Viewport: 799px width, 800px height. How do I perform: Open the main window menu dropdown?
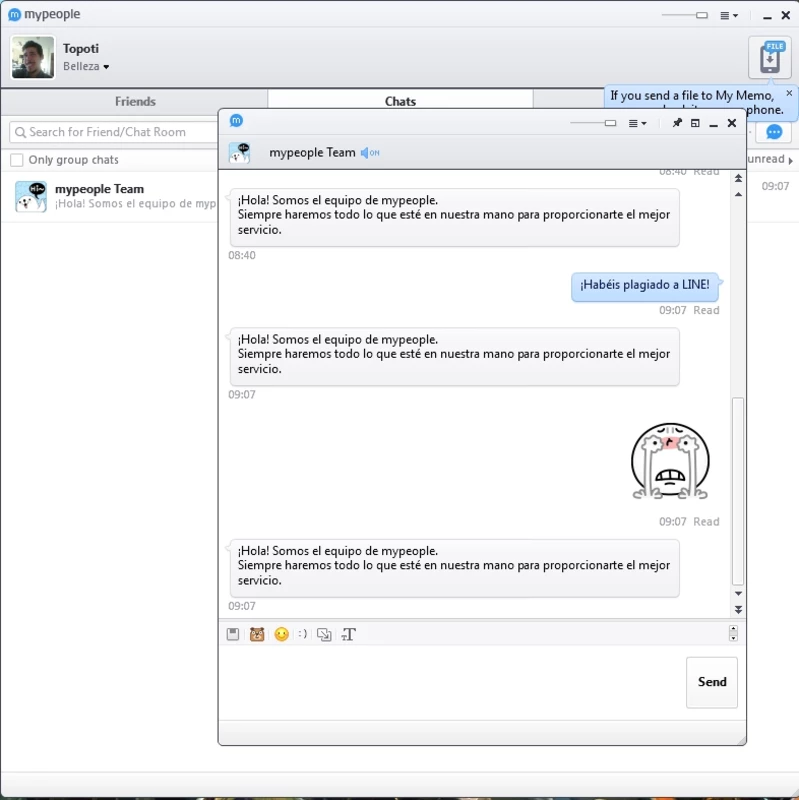tap(729, 15)
